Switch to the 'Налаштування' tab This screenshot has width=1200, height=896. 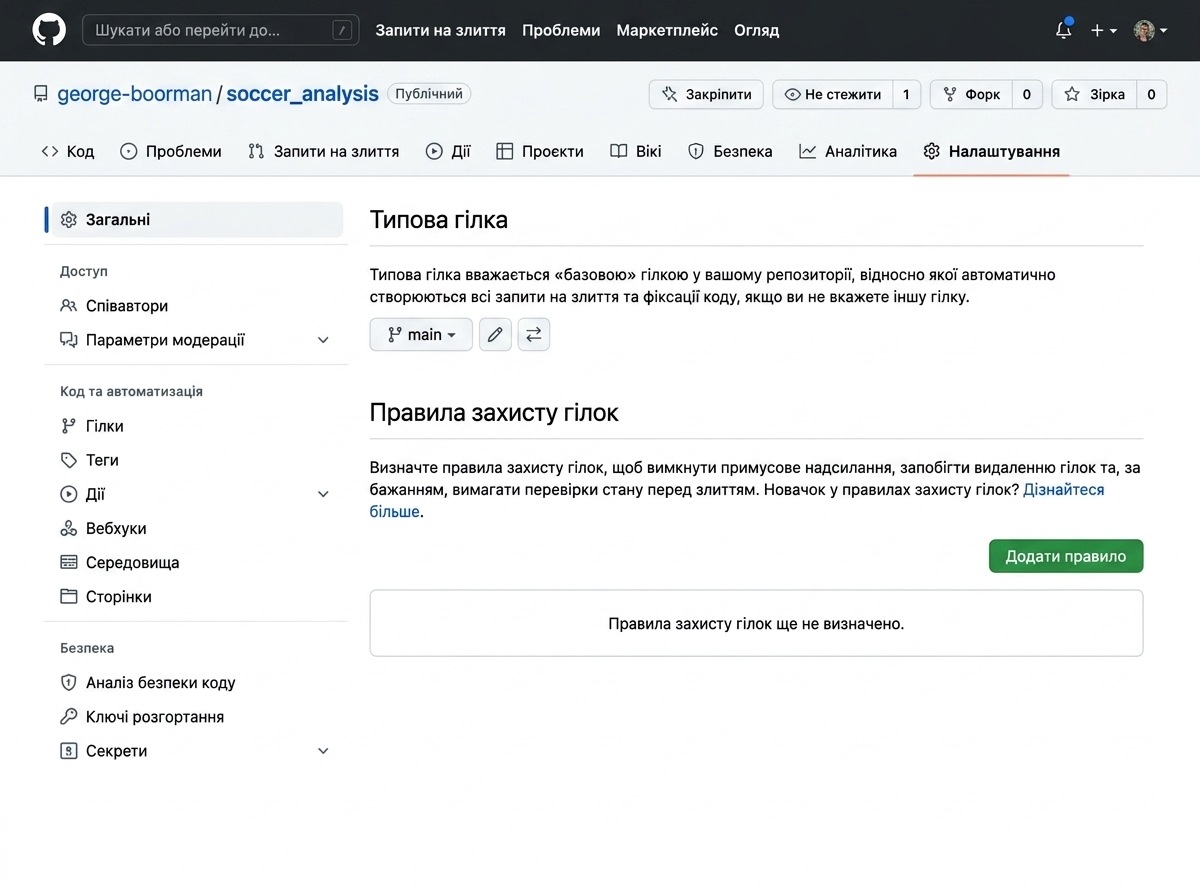[991, 151]
